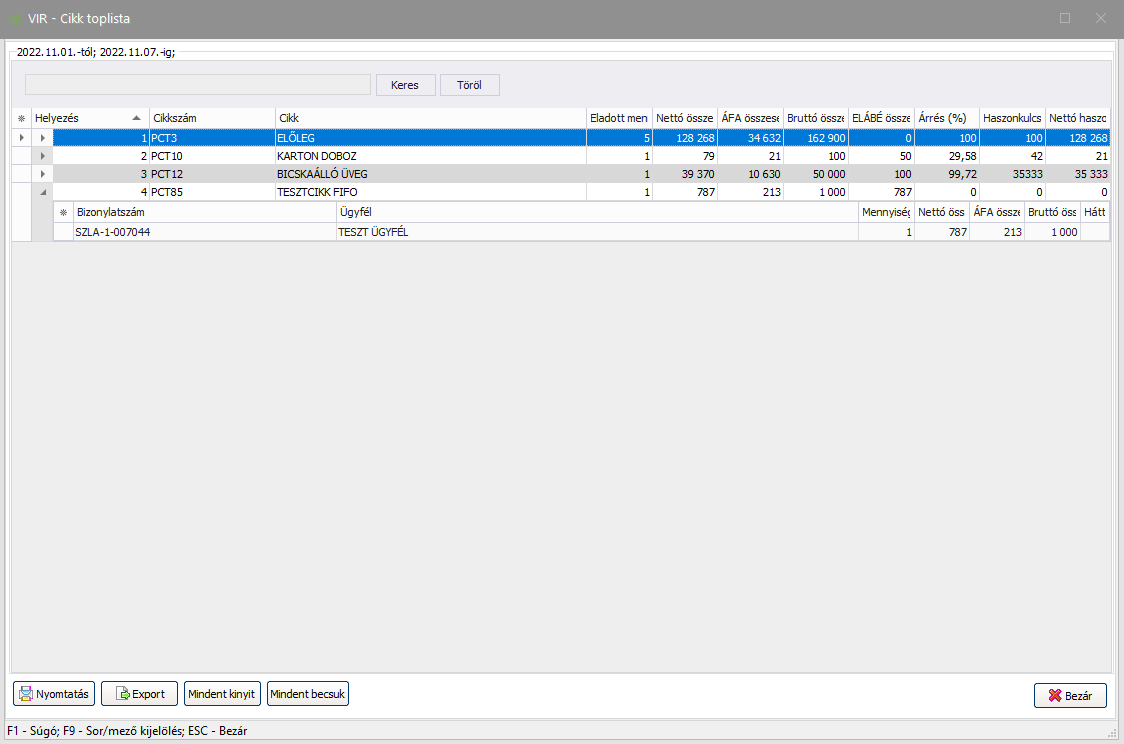
Task: Maximize the VIR Cikk toplista window
Action: pyautogui.click(x=1065, y=18)
